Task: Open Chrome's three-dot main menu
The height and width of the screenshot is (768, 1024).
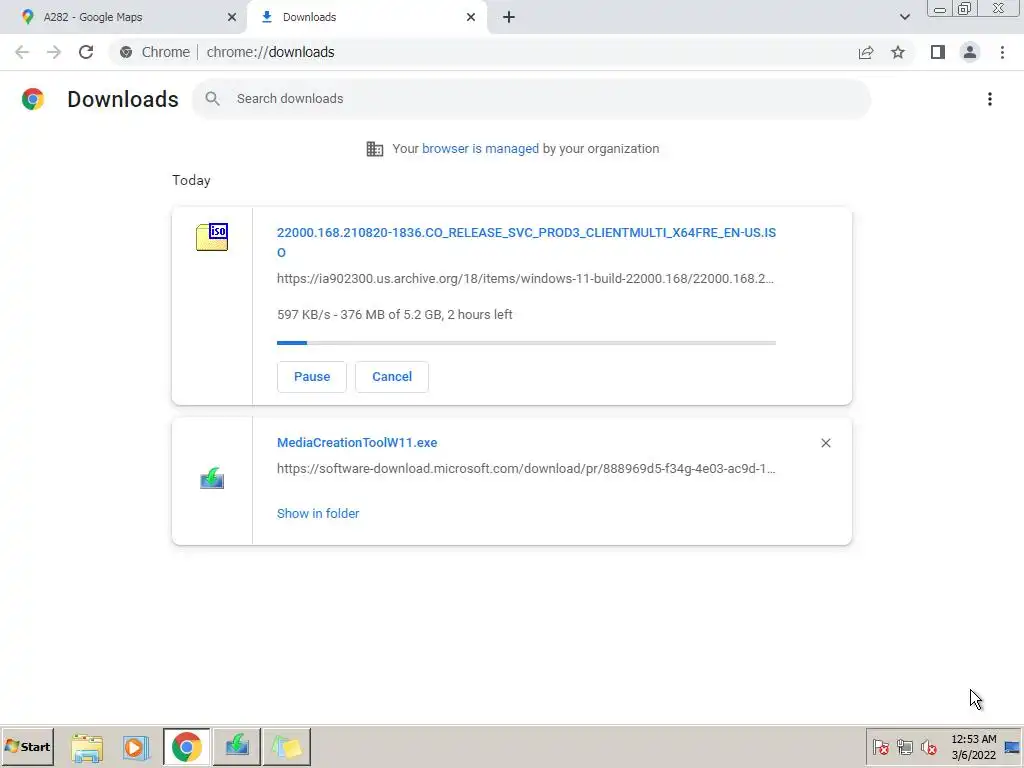Action: (1002, 52)
